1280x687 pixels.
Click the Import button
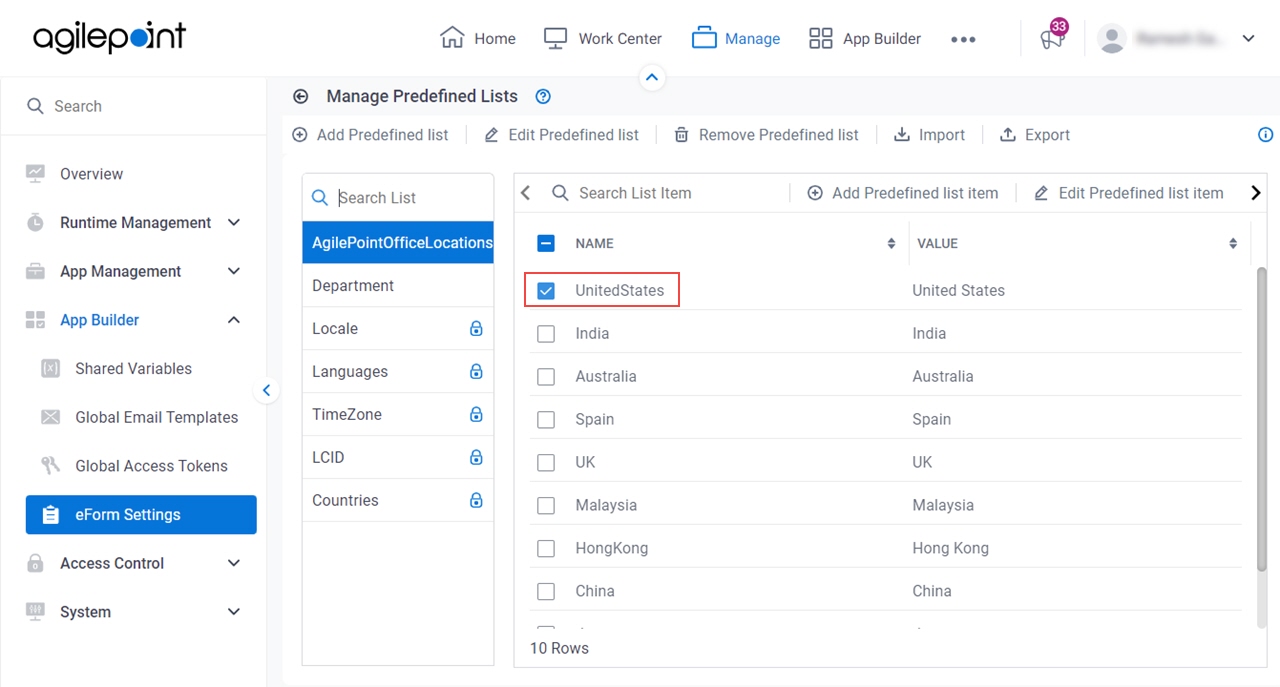coord(929,135)
